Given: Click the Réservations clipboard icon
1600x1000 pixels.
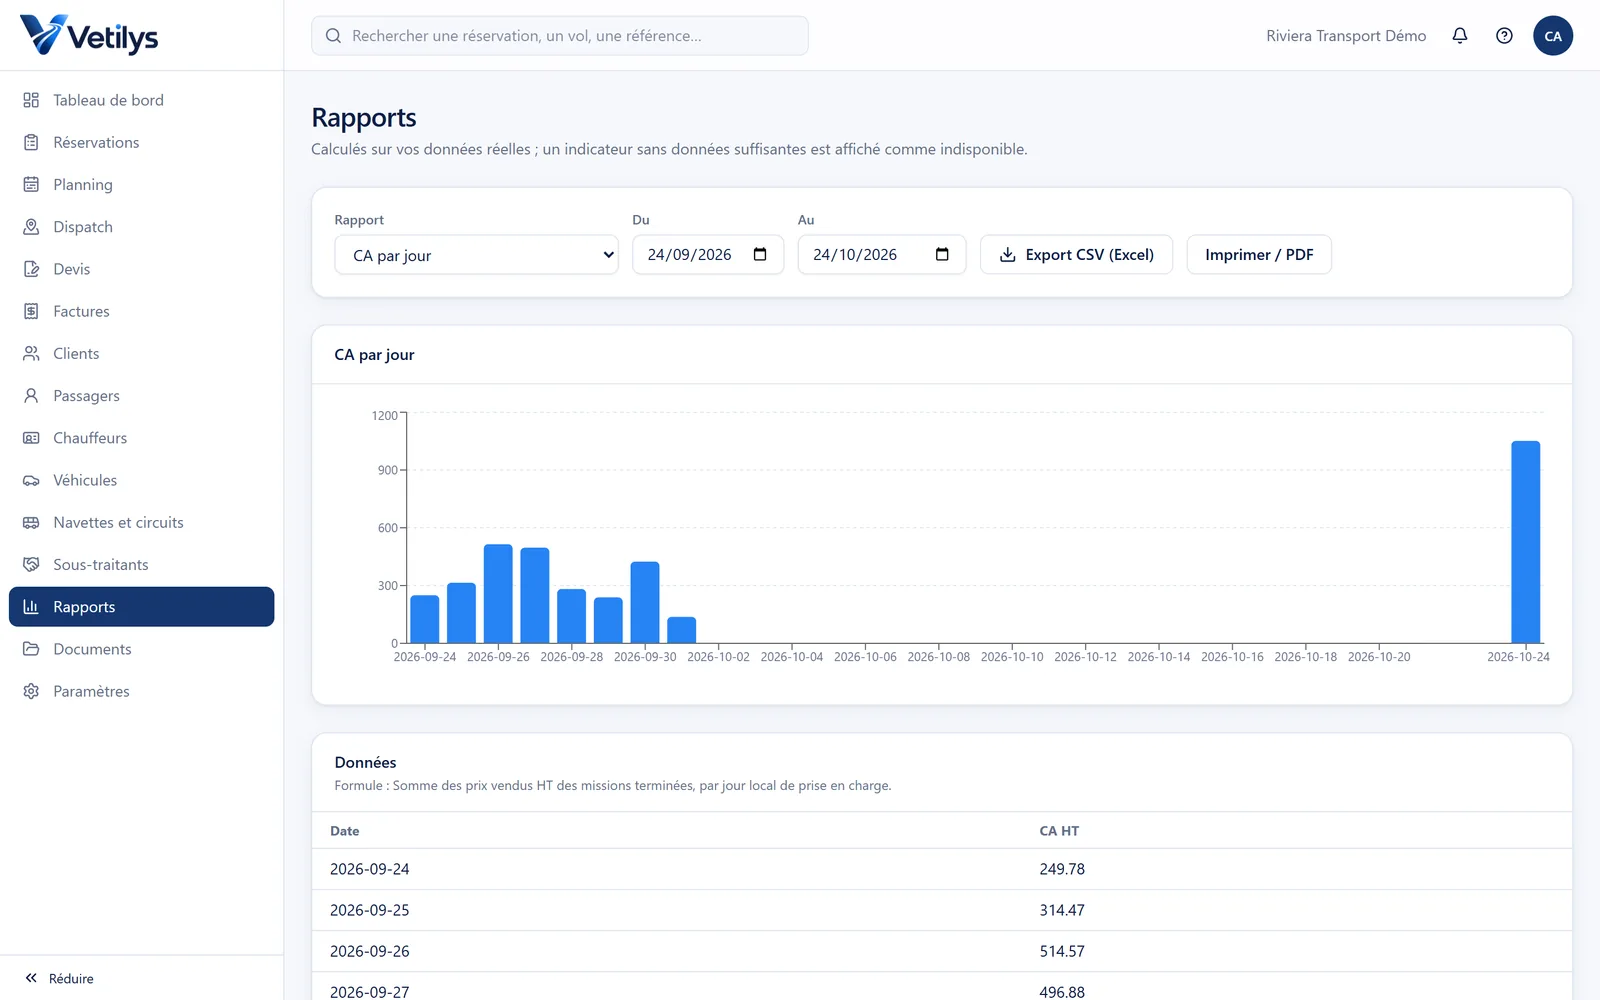Looking at the screenshot, I should point(31,142).
